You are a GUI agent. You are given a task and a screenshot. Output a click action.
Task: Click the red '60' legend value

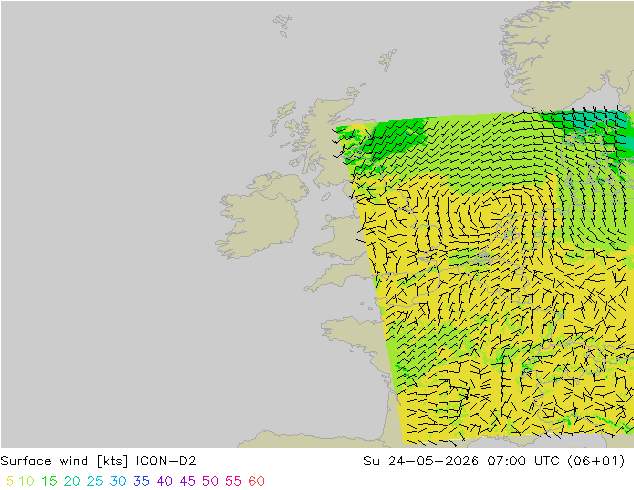(257, 481)
